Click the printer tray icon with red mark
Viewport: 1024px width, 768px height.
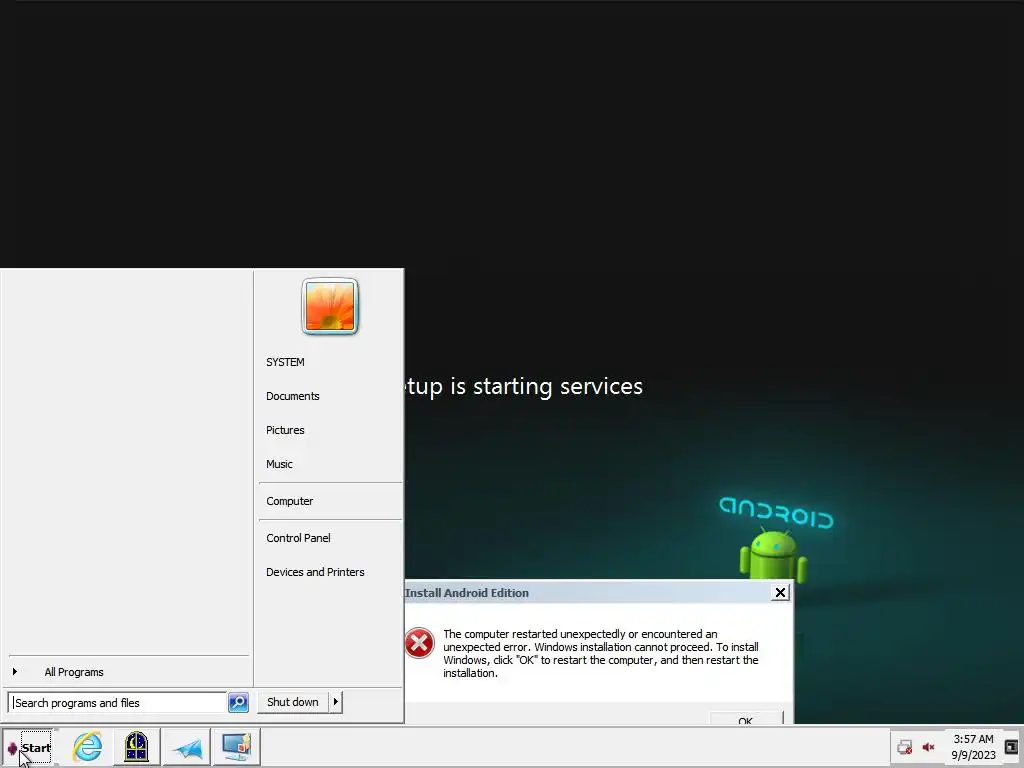[904, 747]
